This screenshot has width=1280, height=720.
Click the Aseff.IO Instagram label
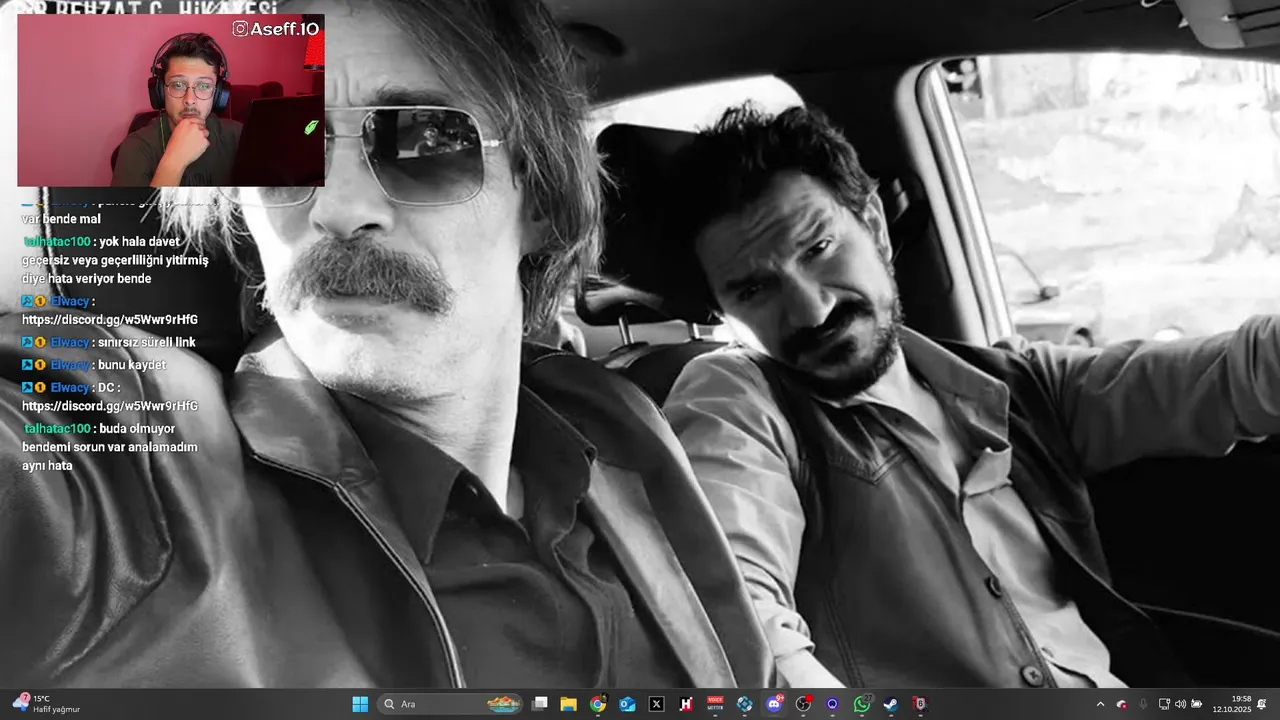[x=276, y=29]
